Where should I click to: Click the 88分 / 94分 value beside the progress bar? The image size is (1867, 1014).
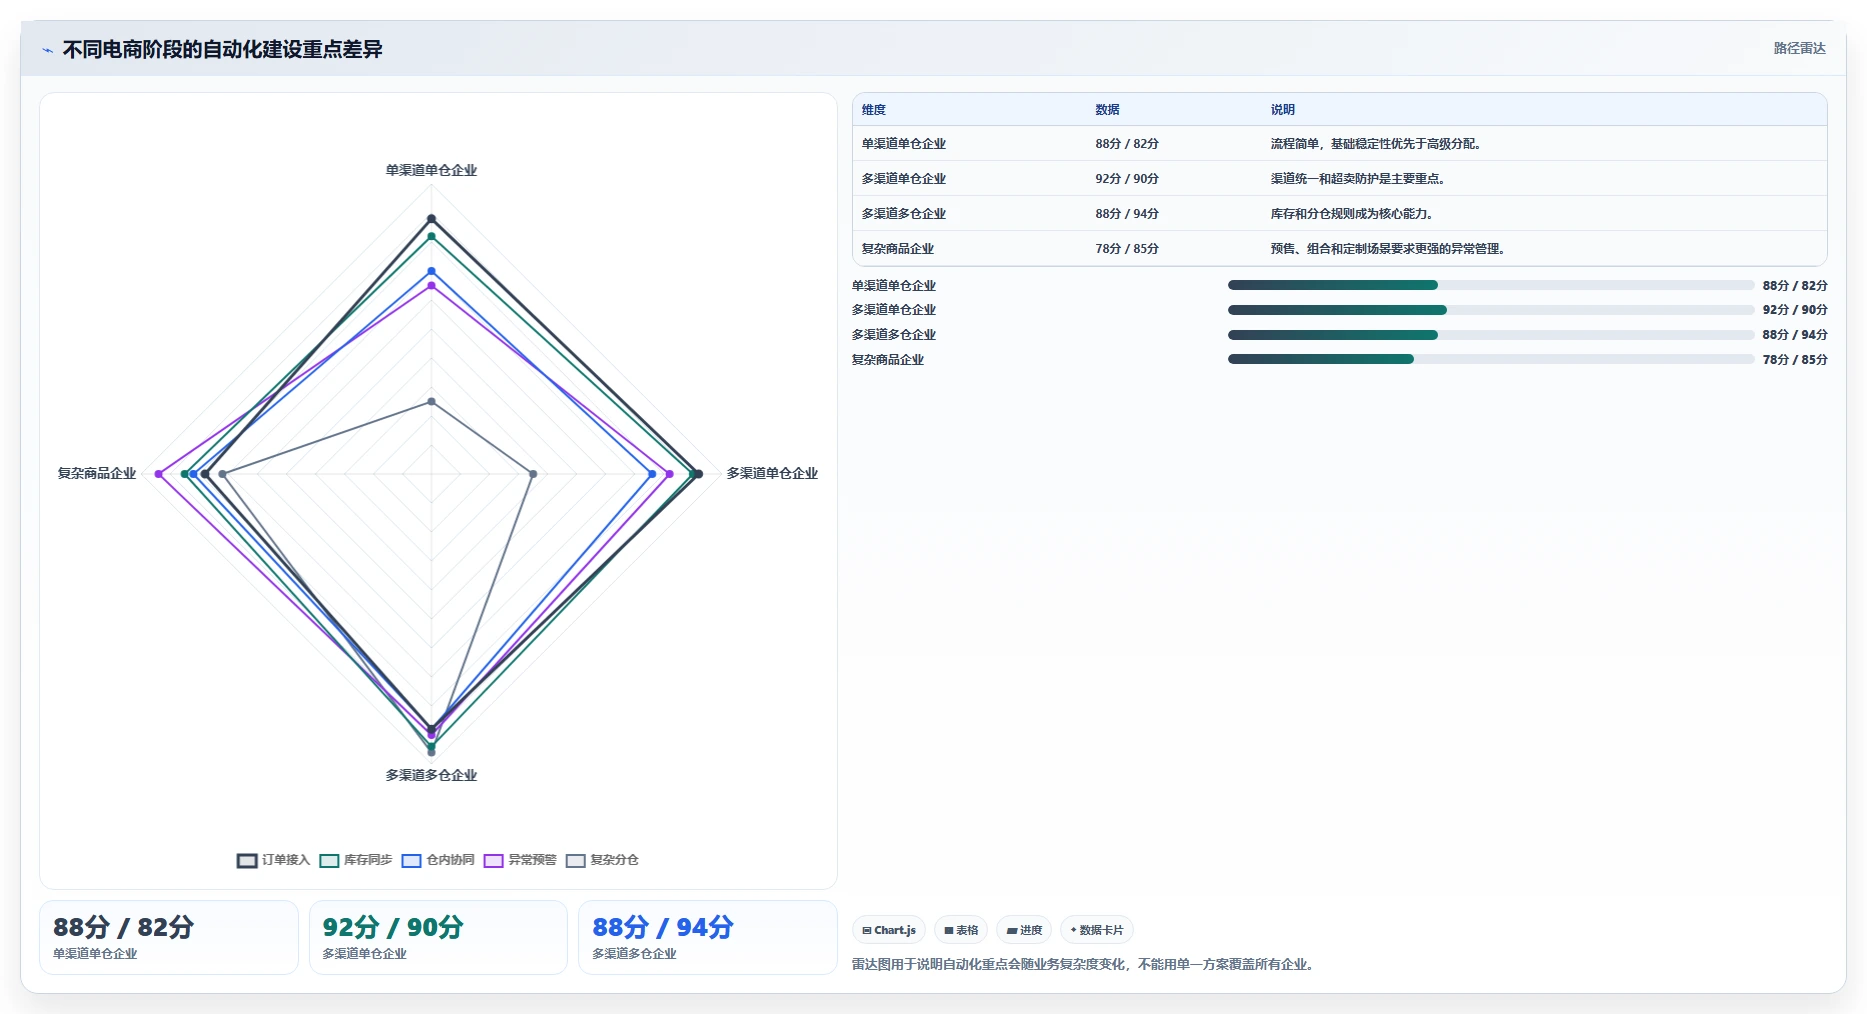click(x=1795, y=335)
